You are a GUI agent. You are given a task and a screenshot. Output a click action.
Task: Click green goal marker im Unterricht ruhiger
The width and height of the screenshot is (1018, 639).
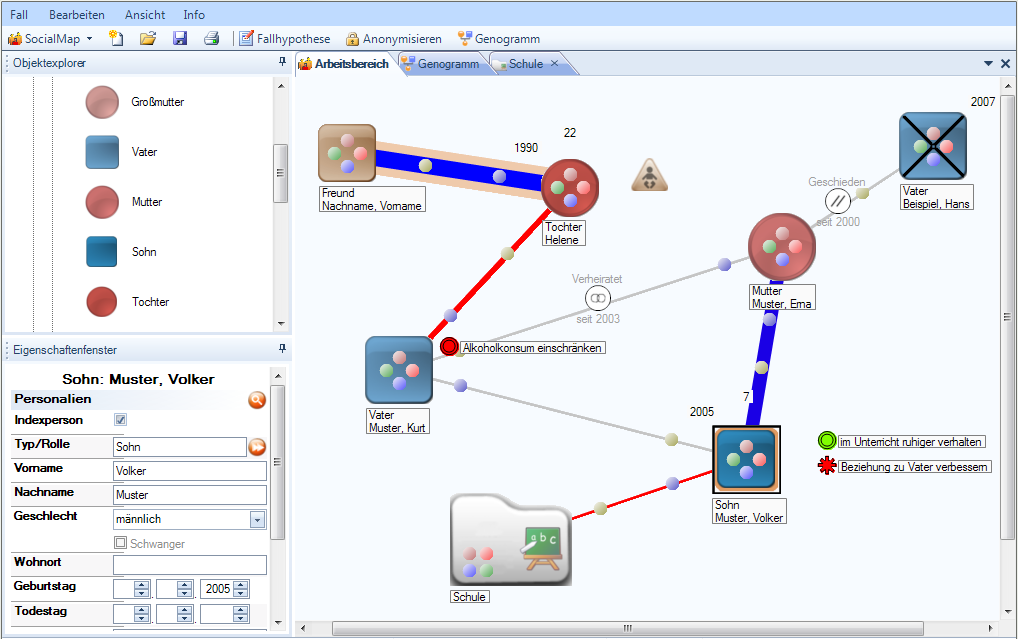(x=826, y=441)
